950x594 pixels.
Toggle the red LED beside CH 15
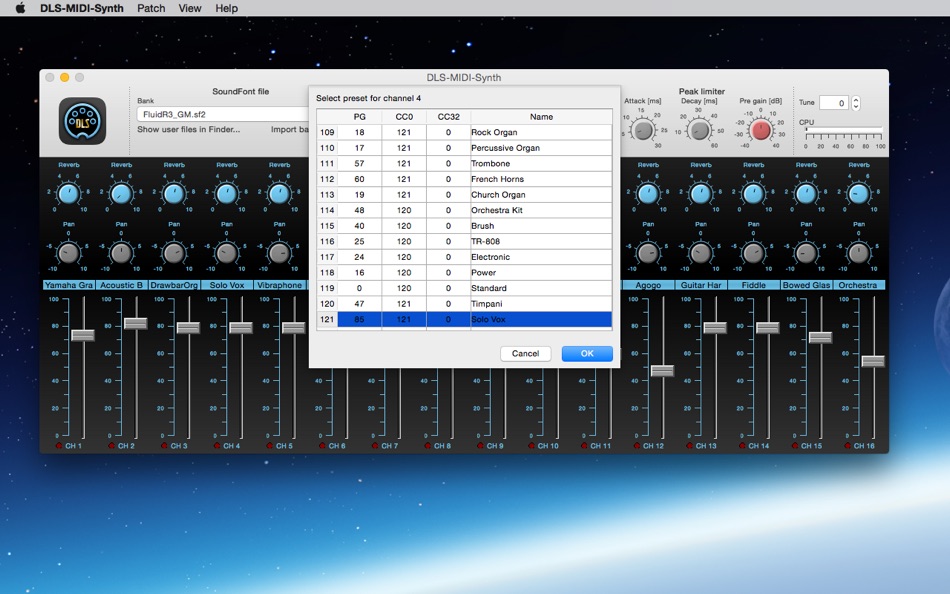(796, 446)
